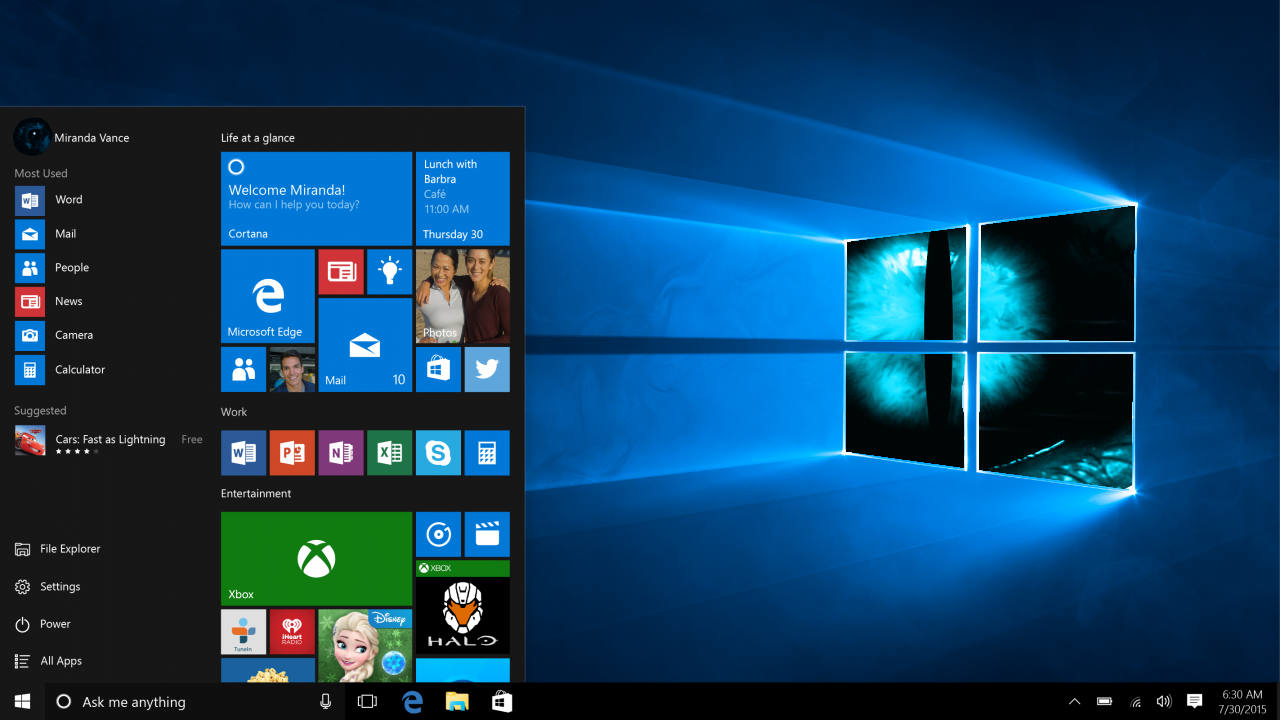Expand hidden system tray icons
1280x720 pixels.
(1075, 701)
